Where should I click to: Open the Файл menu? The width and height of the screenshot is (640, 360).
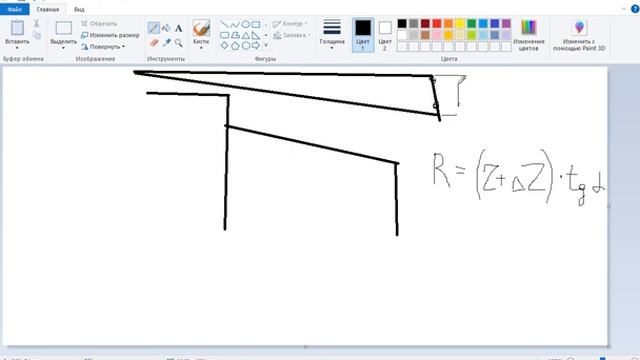(15, 9)
